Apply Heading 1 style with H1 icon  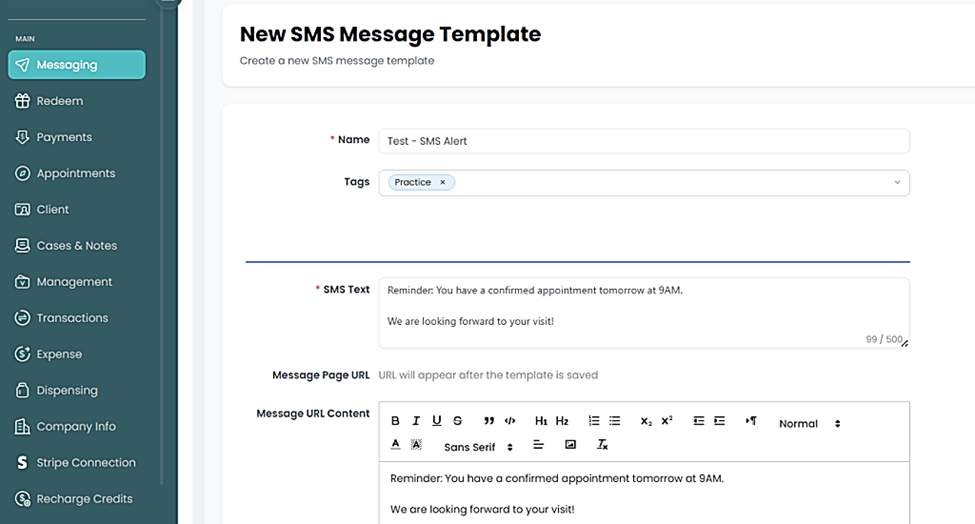(x=541, y=422)
